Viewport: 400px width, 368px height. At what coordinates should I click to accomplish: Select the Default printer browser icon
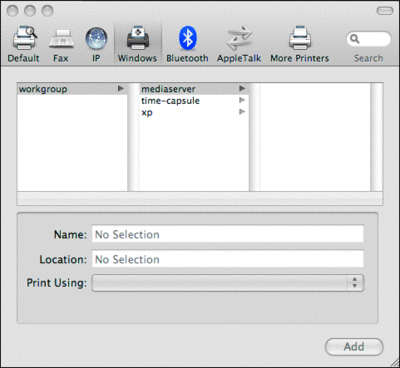[24, 45]
